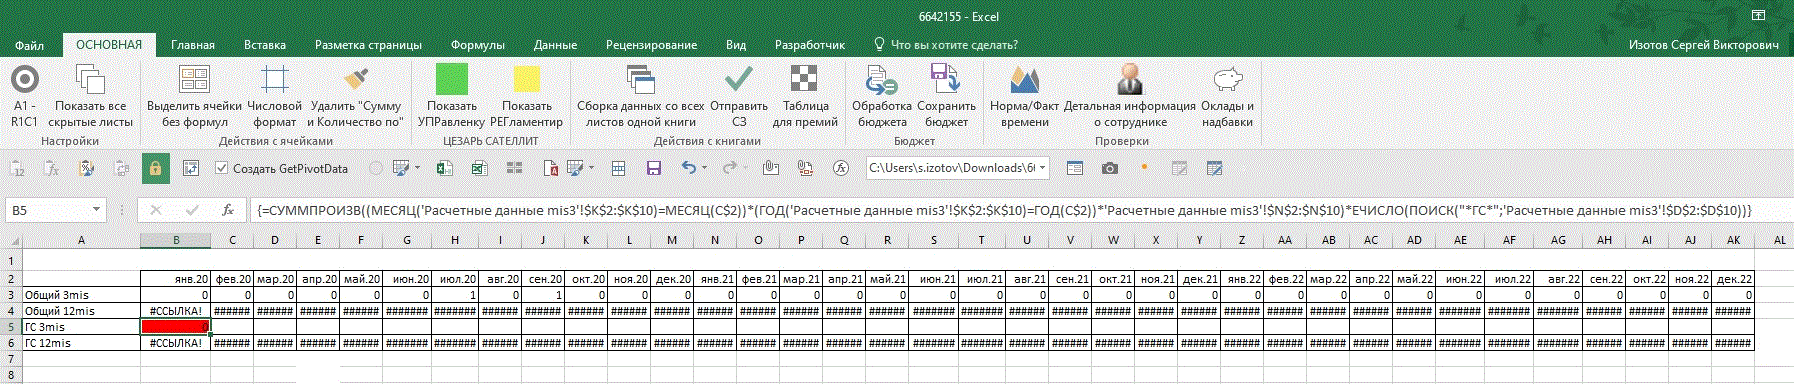The height and width of the screenshot is (384, 1794).
Task: Click Выделить ячейки без формул button
Action: [x=194, y=96]
